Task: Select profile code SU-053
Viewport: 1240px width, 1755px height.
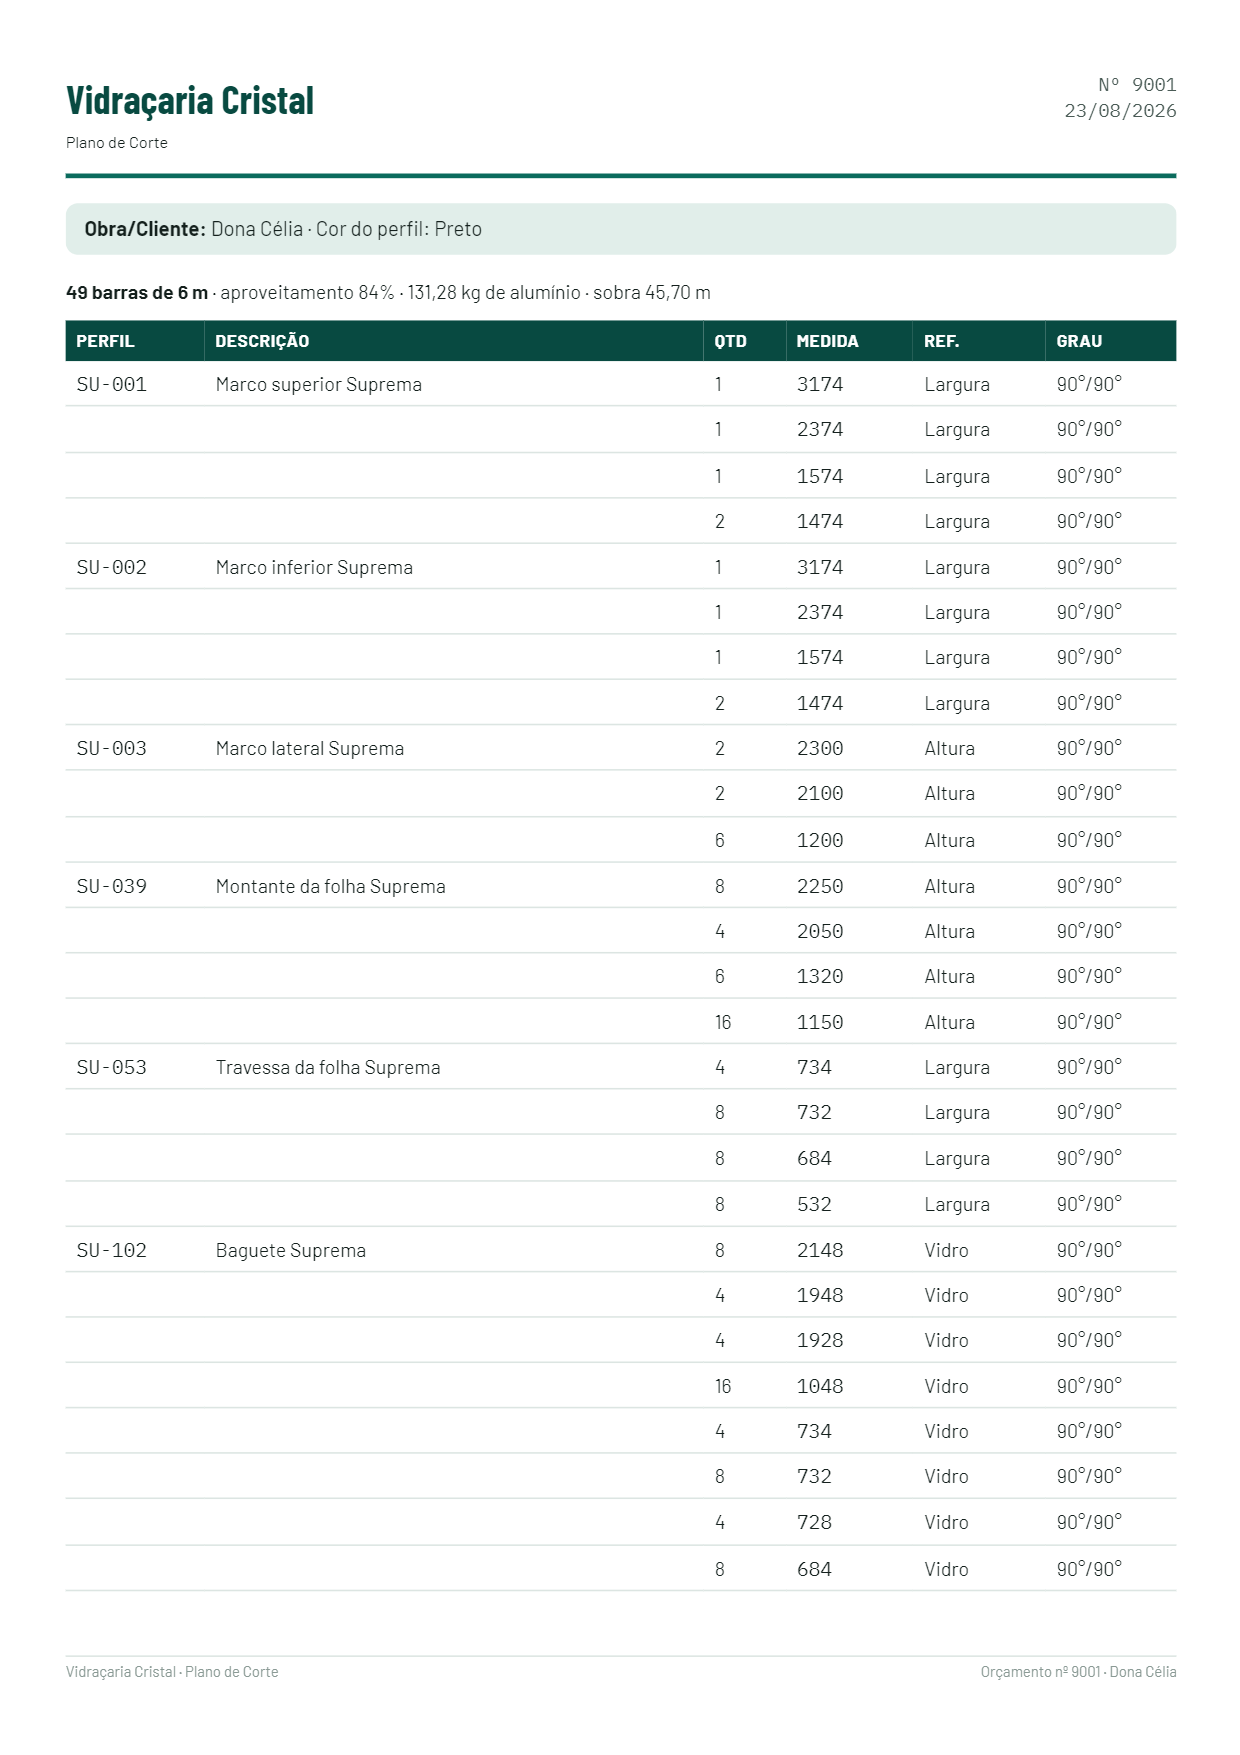Action: (112, 1067)
